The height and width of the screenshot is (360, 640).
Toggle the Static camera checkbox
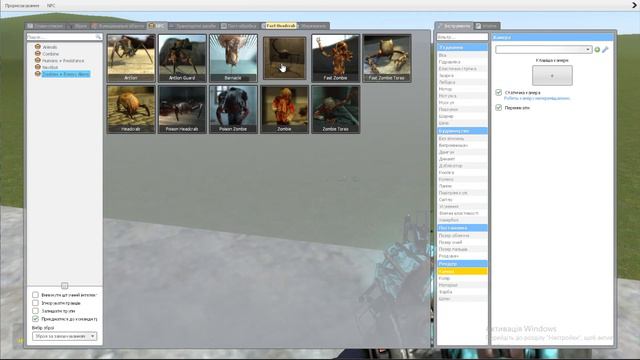(498, 93)
